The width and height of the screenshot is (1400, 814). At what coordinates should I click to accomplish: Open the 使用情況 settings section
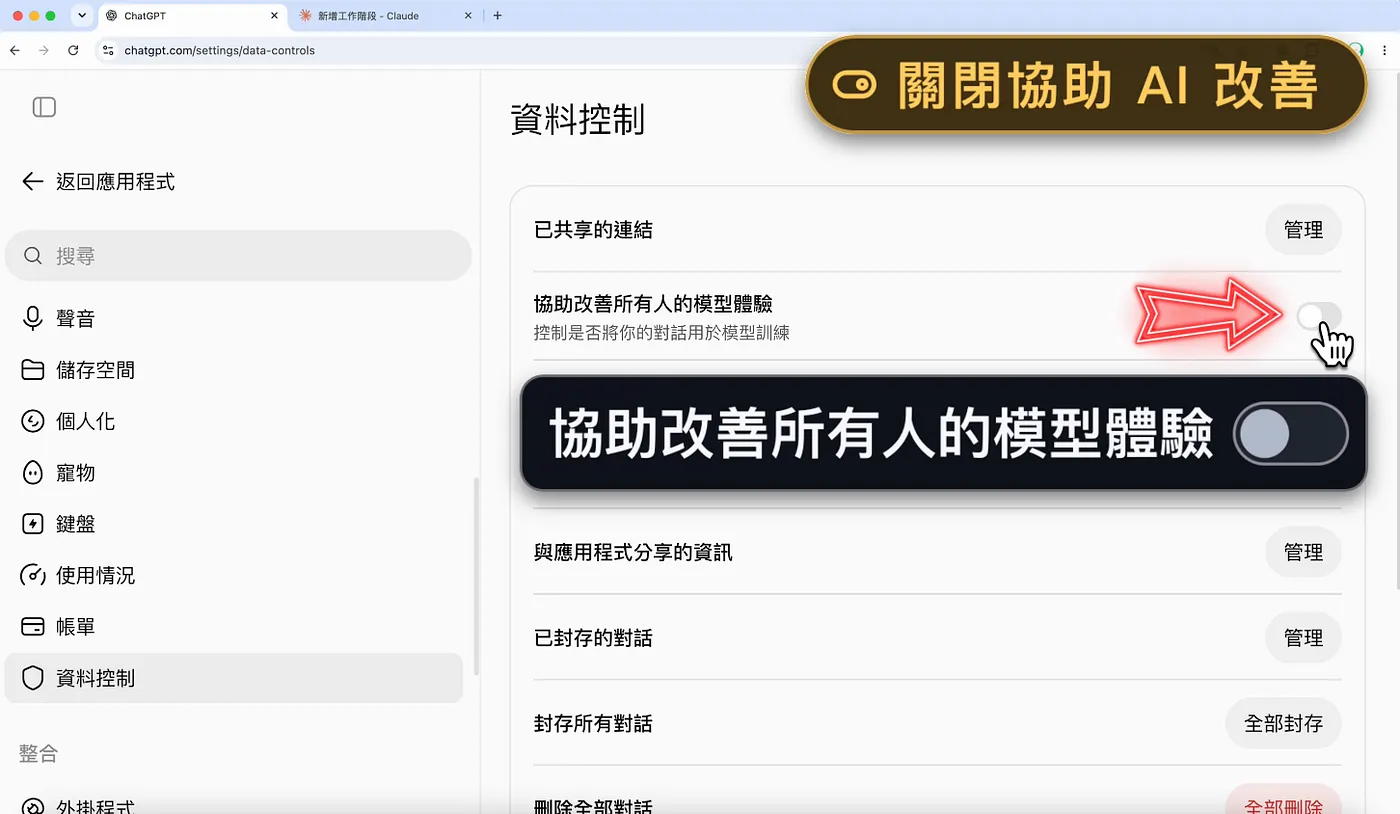234,575
